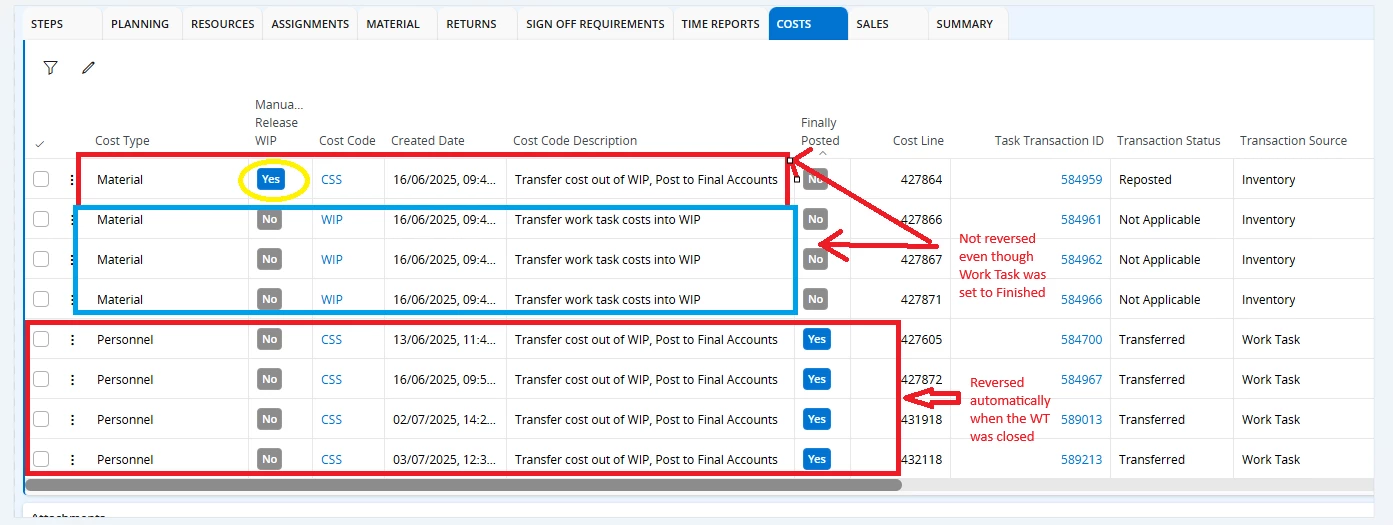This screenshot has width=1393, height=525.
Task: Open task transaction link 584962
Action: 1081,260
